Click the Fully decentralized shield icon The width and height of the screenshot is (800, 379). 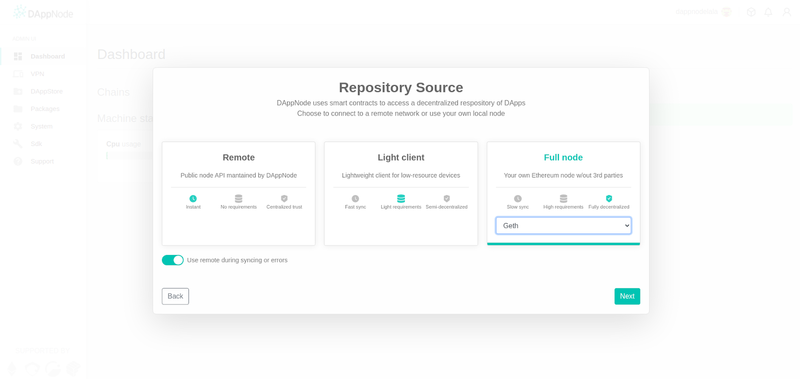click(x=609, y=198)
